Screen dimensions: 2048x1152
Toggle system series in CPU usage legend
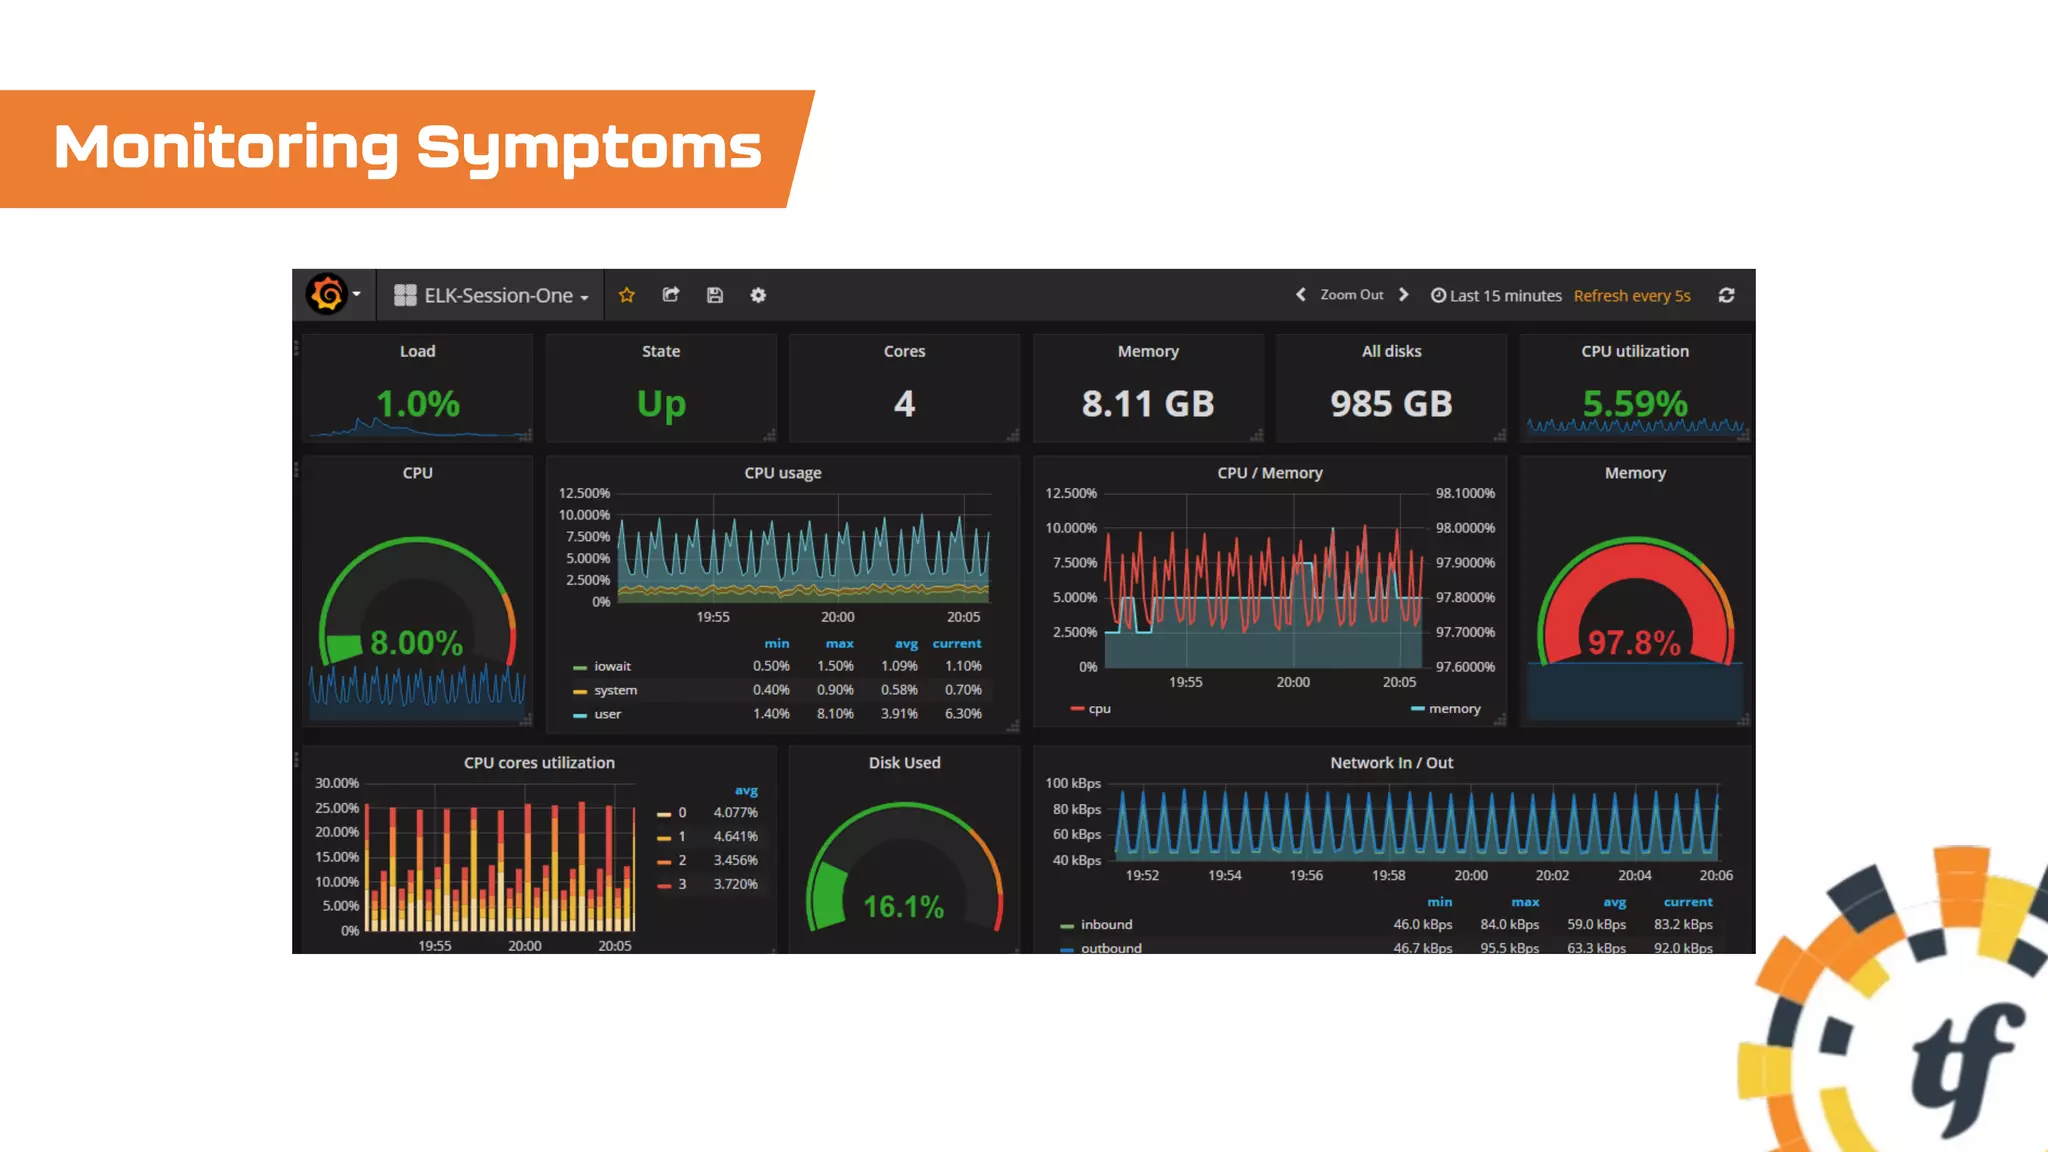(x=615, y=691)
